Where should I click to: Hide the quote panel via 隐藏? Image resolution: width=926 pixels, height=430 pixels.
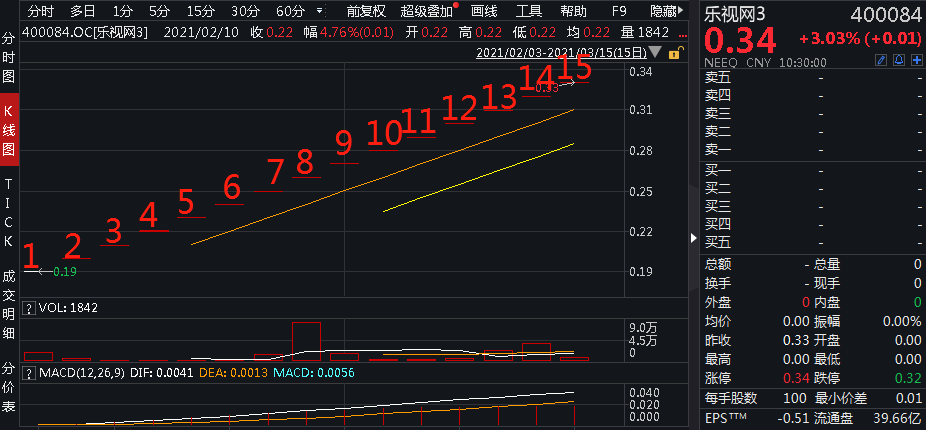[x=664, y=11]
